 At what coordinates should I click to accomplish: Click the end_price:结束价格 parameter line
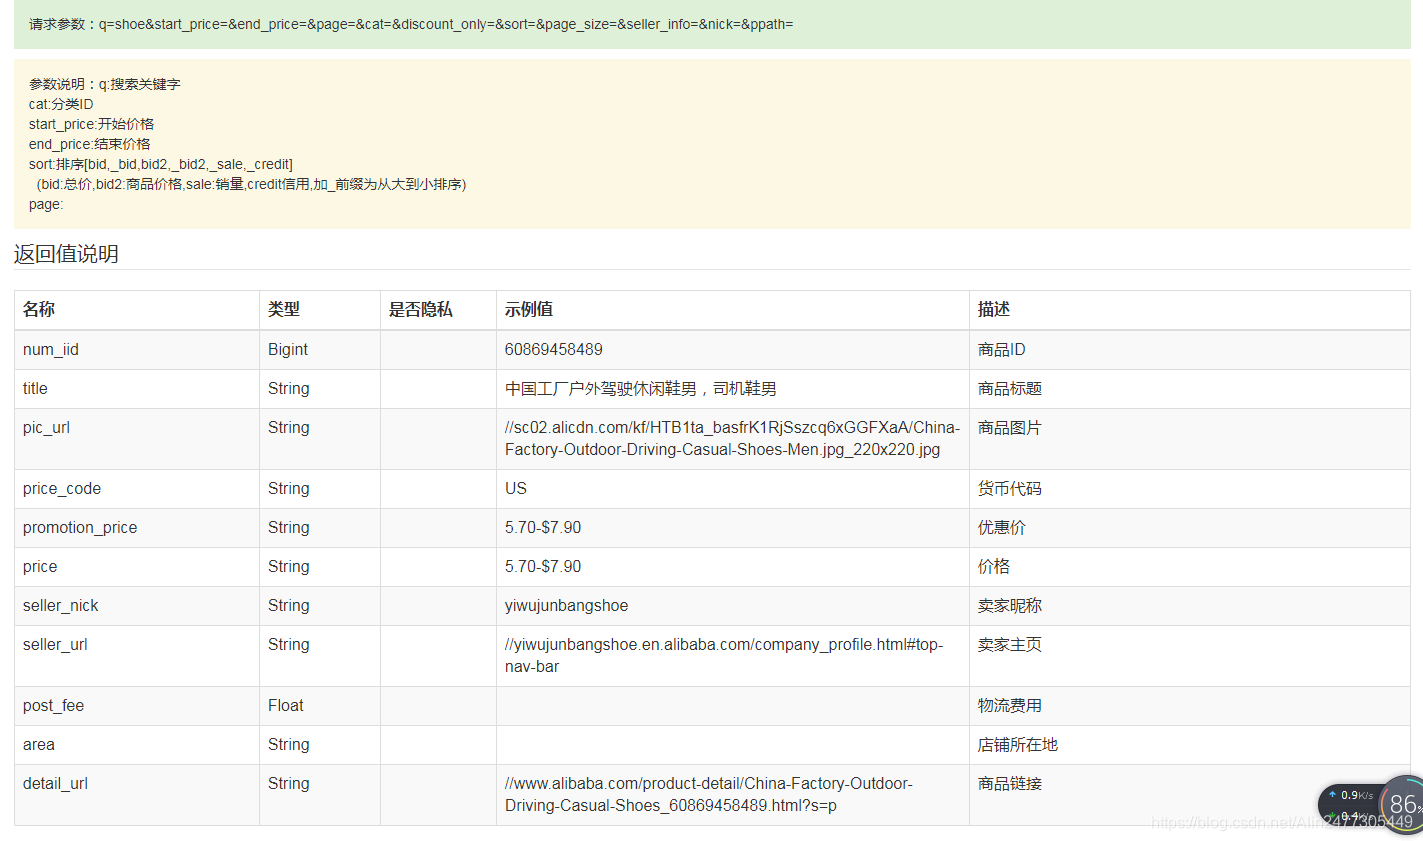[x=89, y=144]
